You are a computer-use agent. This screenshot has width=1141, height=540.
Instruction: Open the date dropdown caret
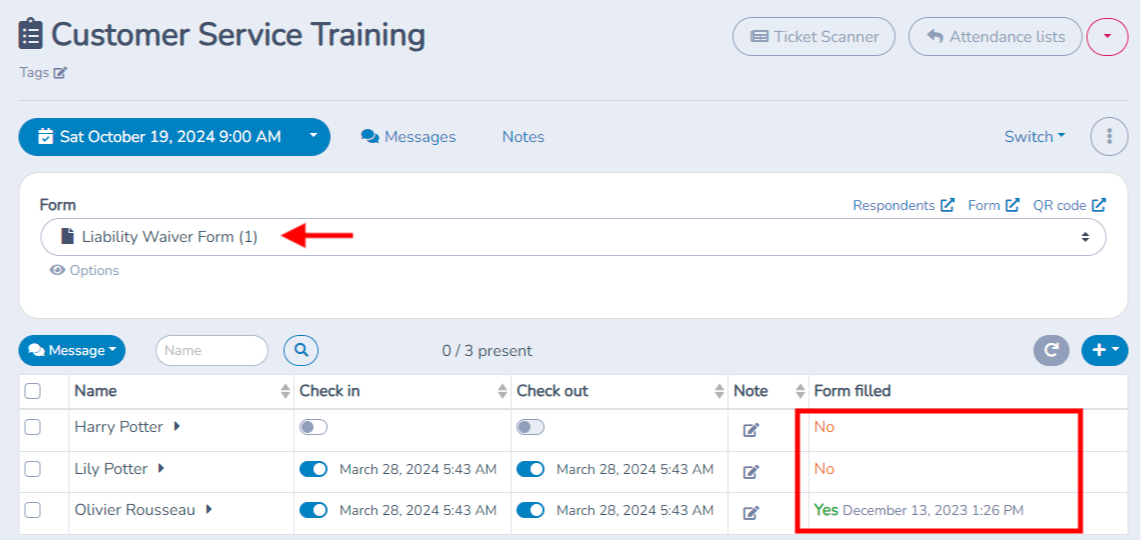314,136
